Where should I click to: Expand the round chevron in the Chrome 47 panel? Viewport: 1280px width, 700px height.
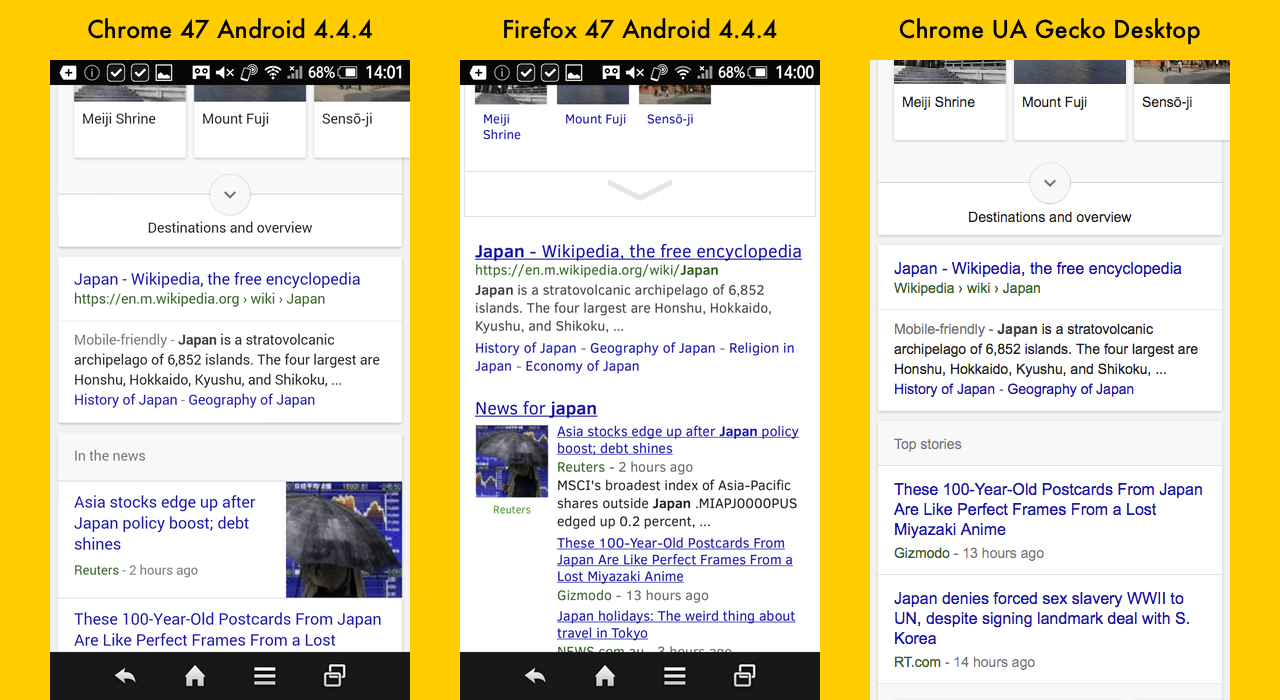point(230,194)
